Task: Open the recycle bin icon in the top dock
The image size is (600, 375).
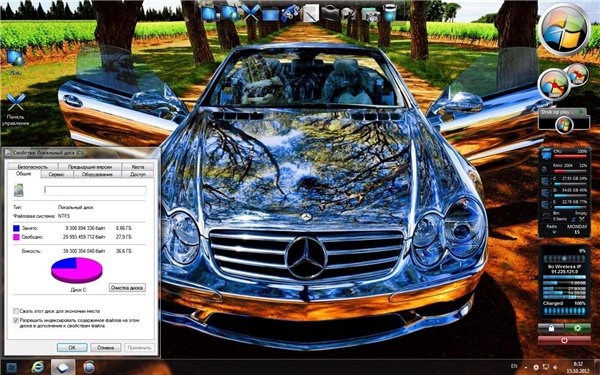Action: pos(390,13)
